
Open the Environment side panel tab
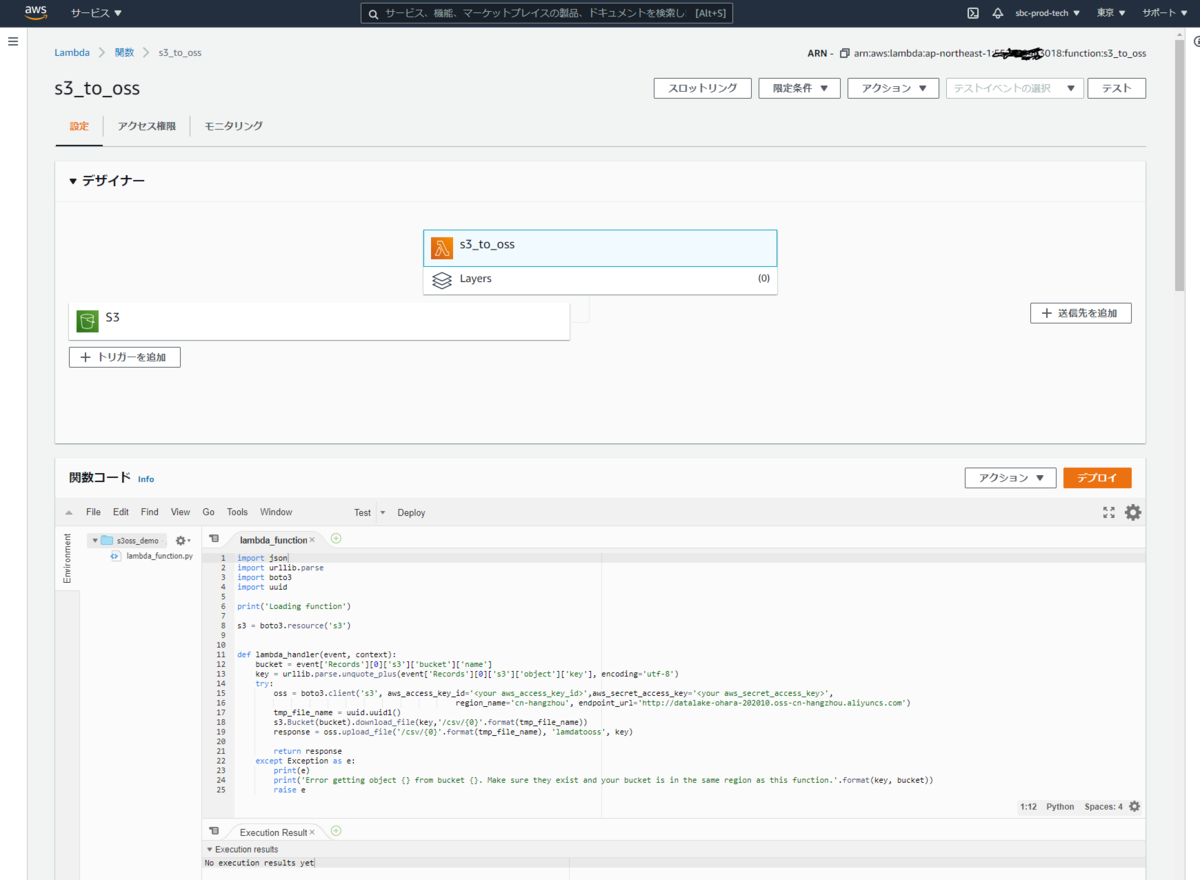click(x=67, y=558)
